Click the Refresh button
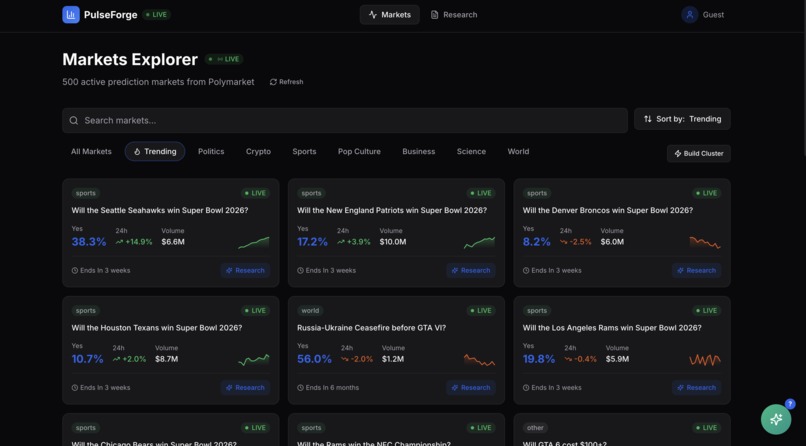Viewport: 806px width, 446px height. click(x=286, y=82)
